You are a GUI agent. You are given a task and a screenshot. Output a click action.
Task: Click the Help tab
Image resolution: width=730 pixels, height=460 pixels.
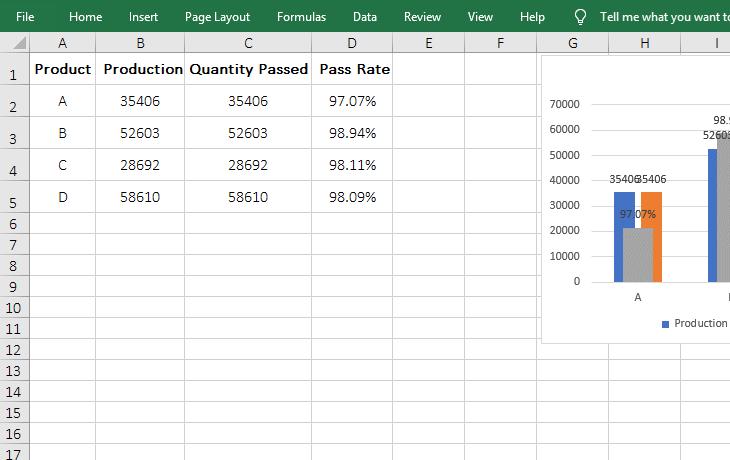pos(533,17)
